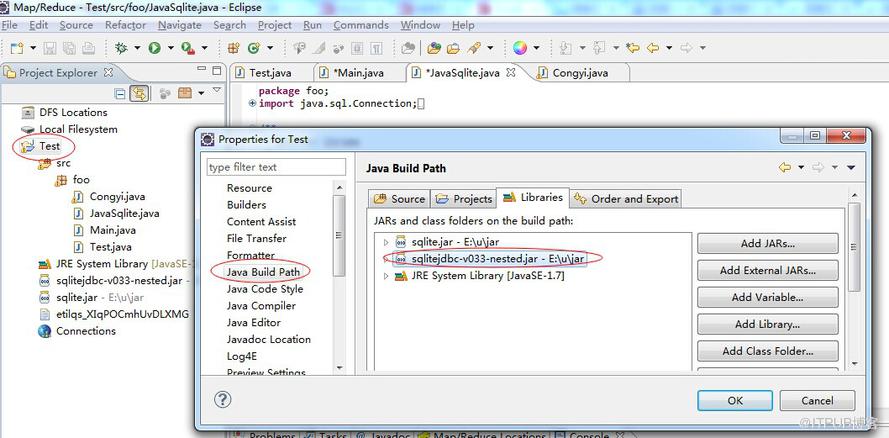Open the Project Explorer view menu triangle
This screenshot has width=889, height=438.
point(217,90)
